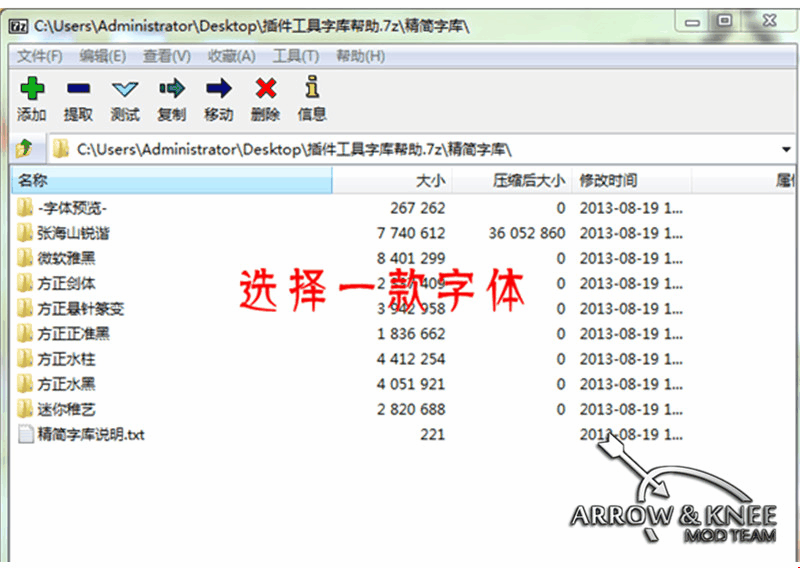Open the 查看(V) menu
Screen dimensions: 800x568
pyautogui.click(x=167, y=56)
